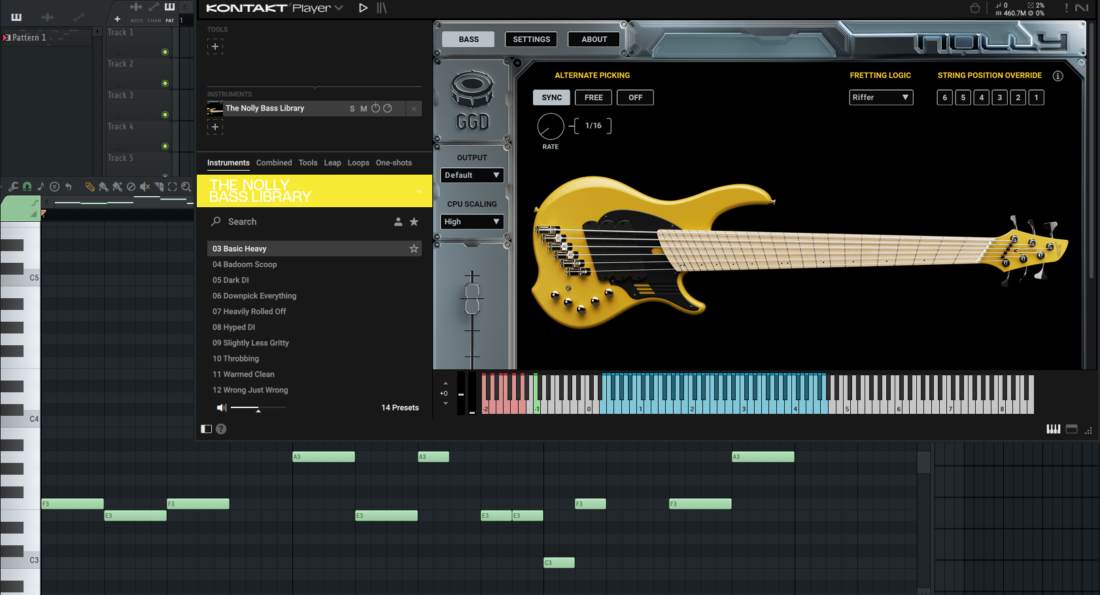Select the piano roll mute tool

coord(145,187)
